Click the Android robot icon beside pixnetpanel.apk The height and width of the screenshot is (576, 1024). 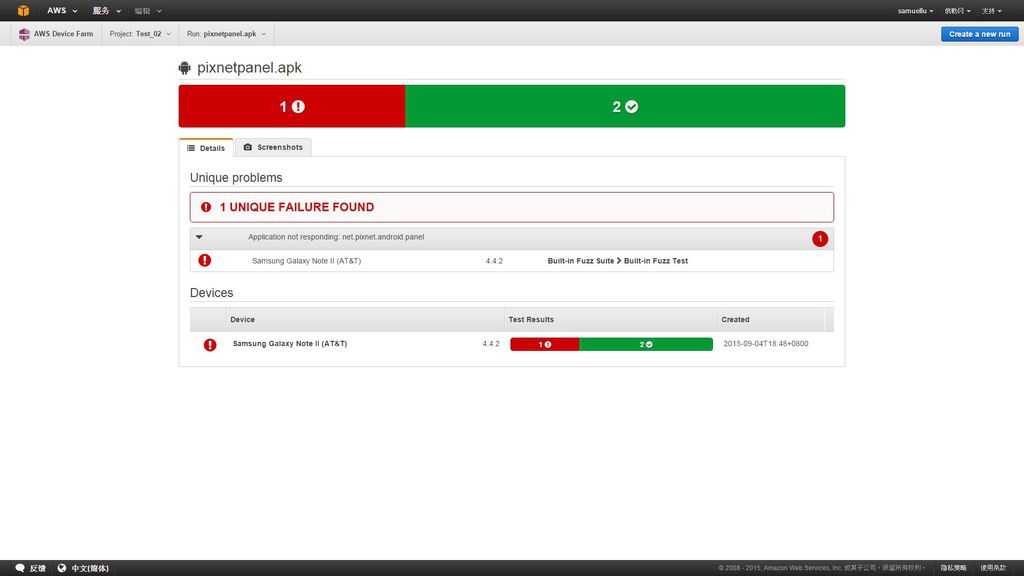pos(185,67)
